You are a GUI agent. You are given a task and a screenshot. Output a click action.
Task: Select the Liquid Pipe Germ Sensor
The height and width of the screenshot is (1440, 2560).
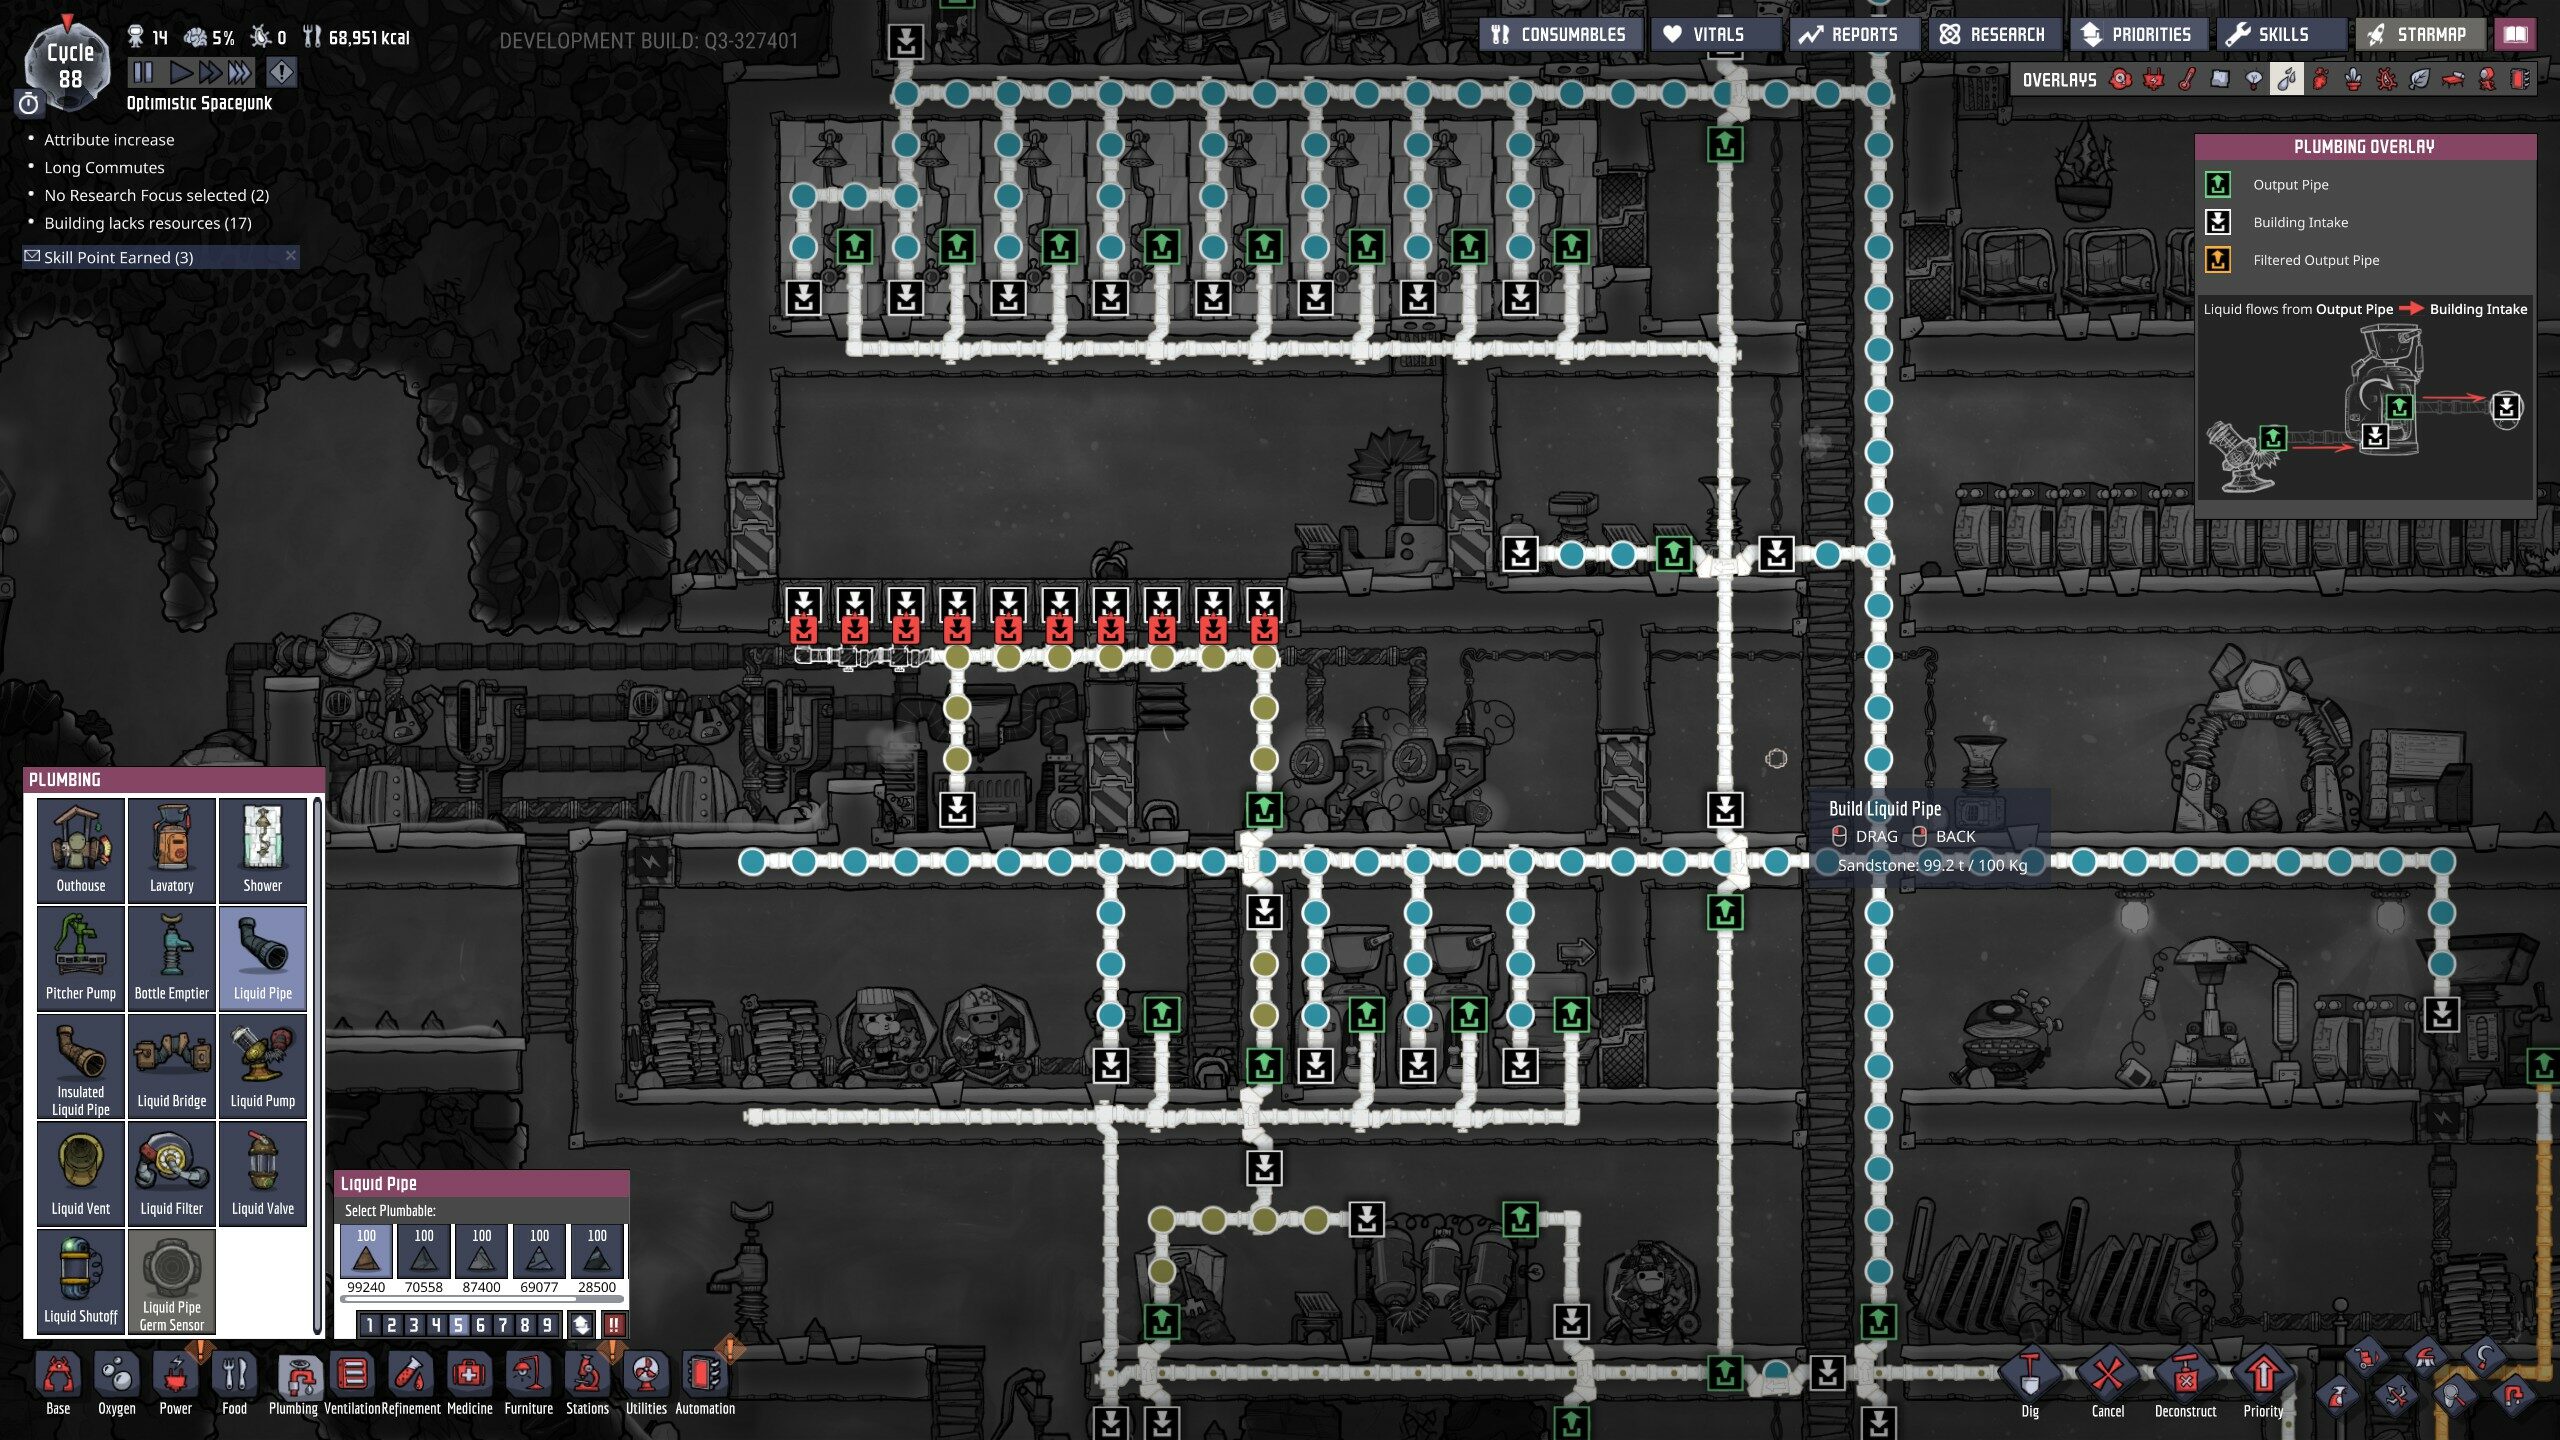(172, 1282)
